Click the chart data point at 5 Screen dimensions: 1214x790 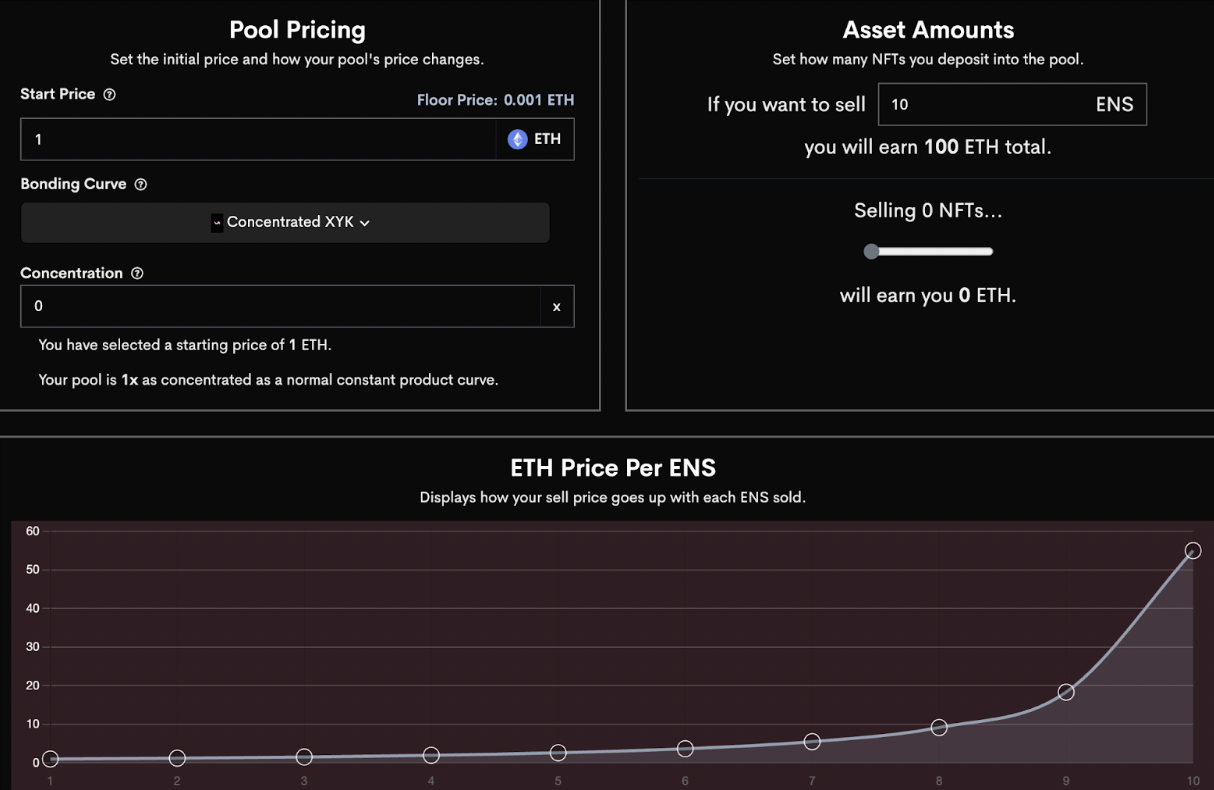click(558, 752)
